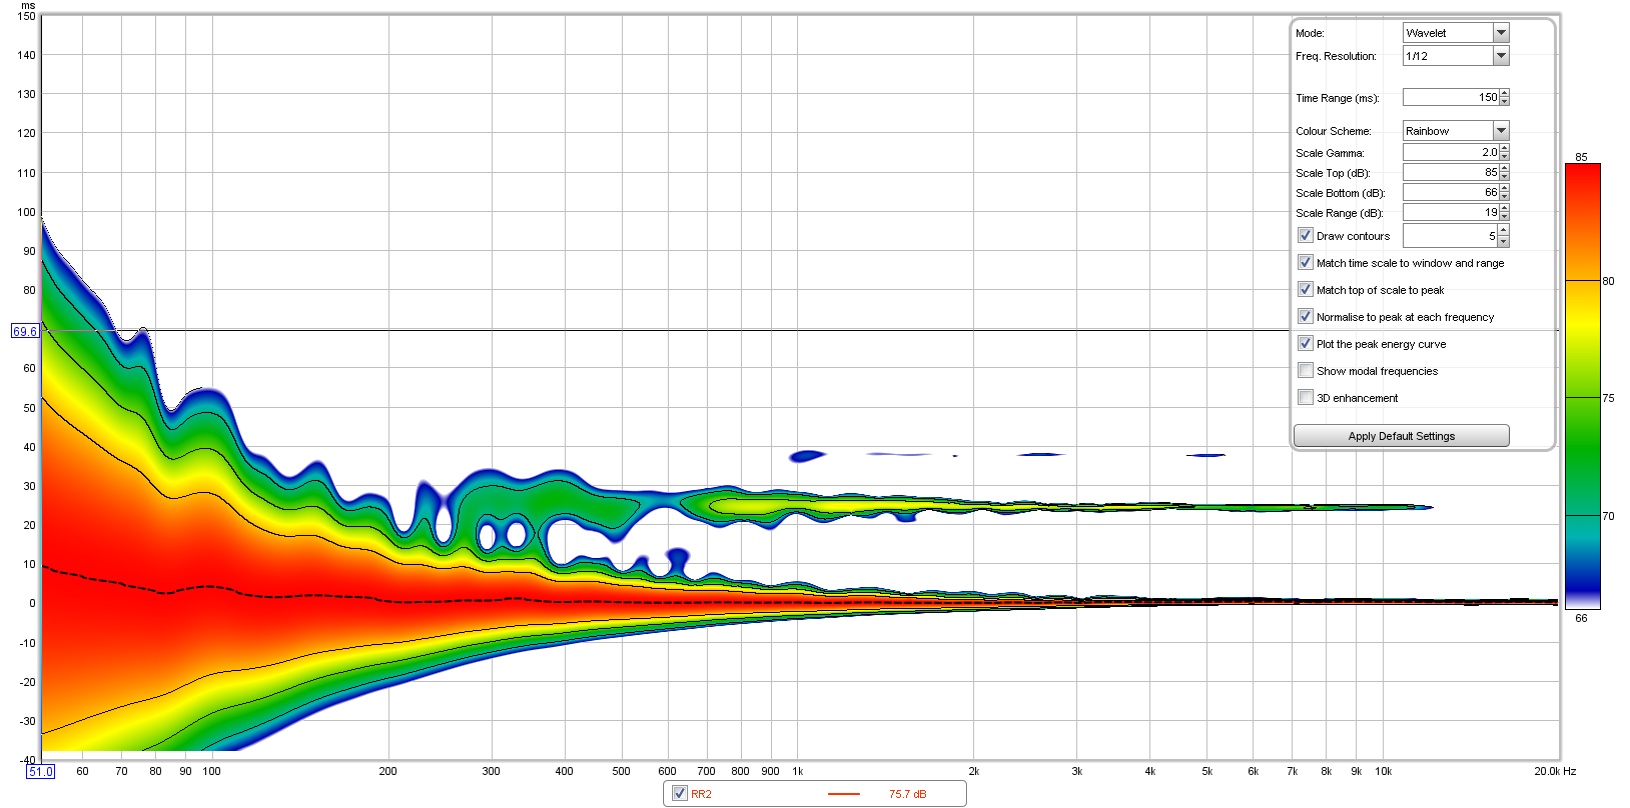The image size is (1630, 808).
Task: Click the Scale Bottom (dB) value field
Action: click(x=1451, y=192)
